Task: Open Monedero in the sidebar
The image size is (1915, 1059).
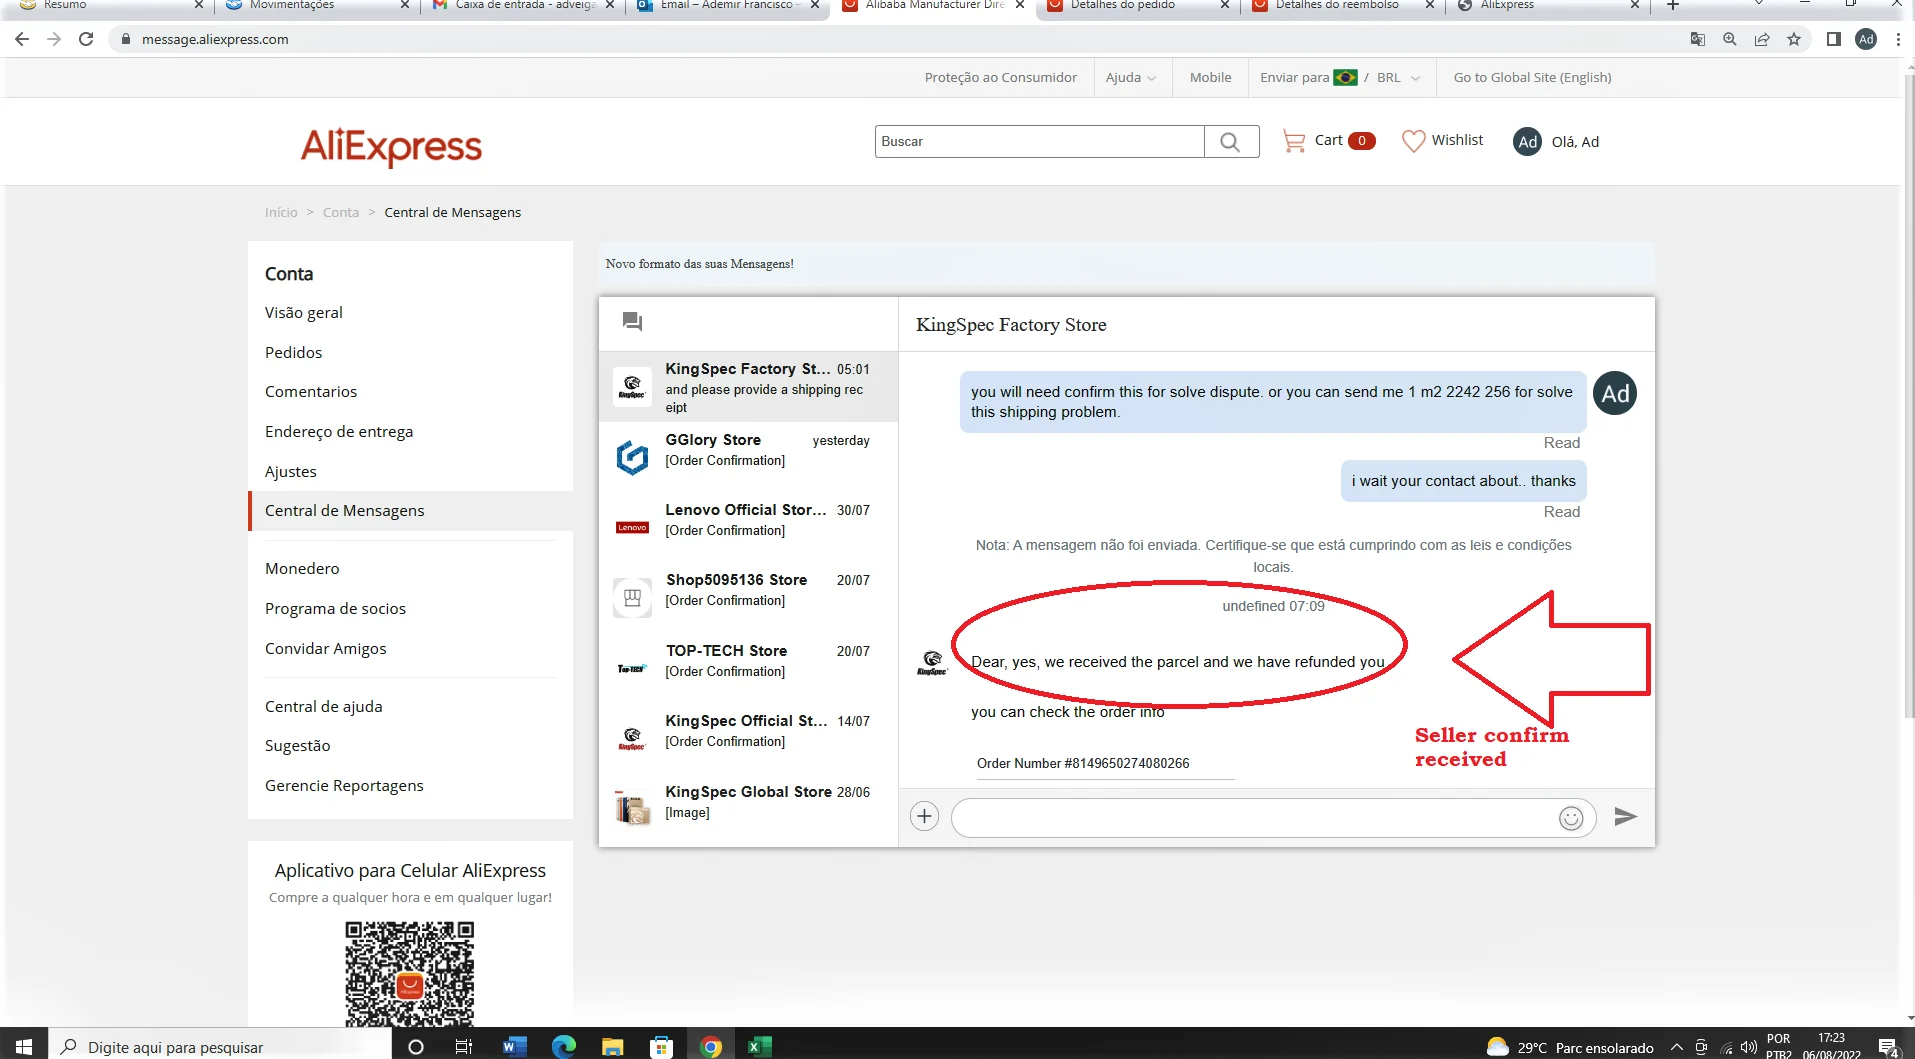Action: [302, 568]
